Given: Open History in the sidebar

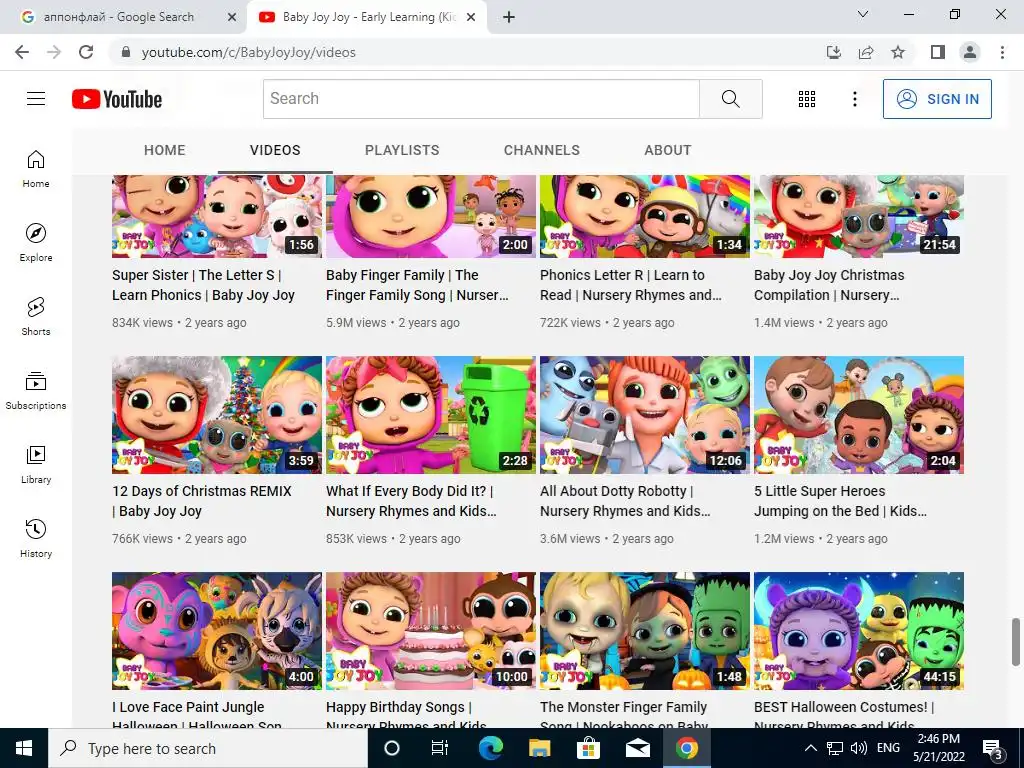Looking at the screenshot, I should point(36,538).
